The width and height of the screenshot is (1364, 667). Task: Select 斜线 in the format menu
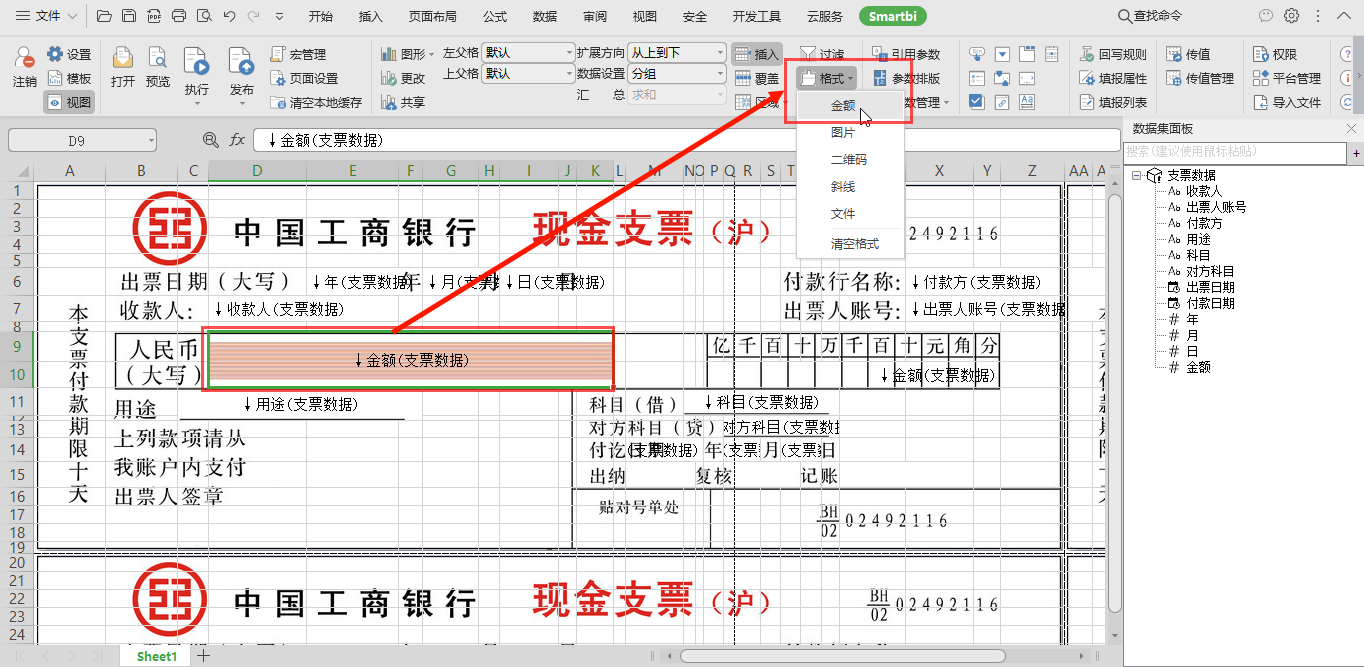click(843, 187)
